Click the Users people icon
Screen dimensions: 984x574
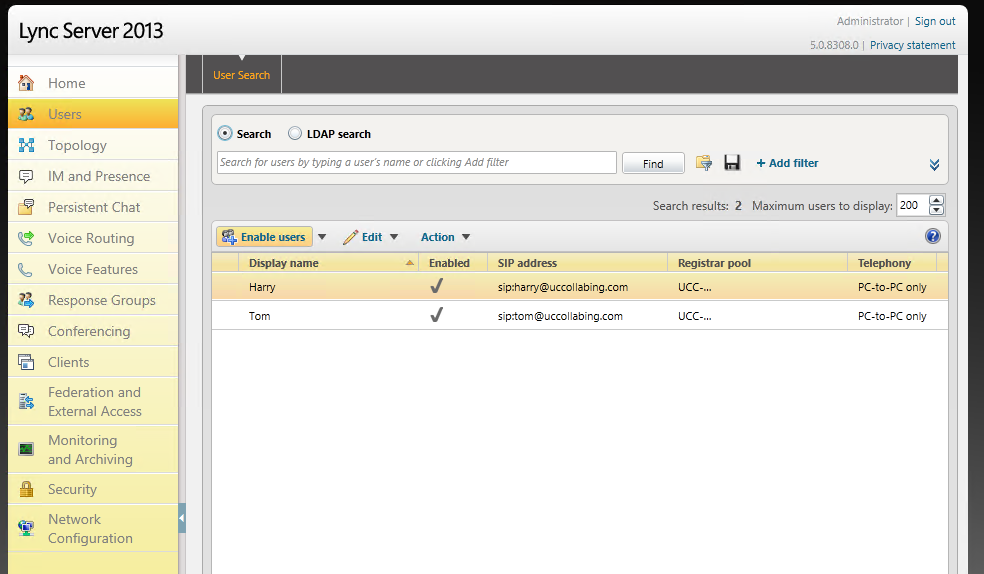(x=26, y=114)
